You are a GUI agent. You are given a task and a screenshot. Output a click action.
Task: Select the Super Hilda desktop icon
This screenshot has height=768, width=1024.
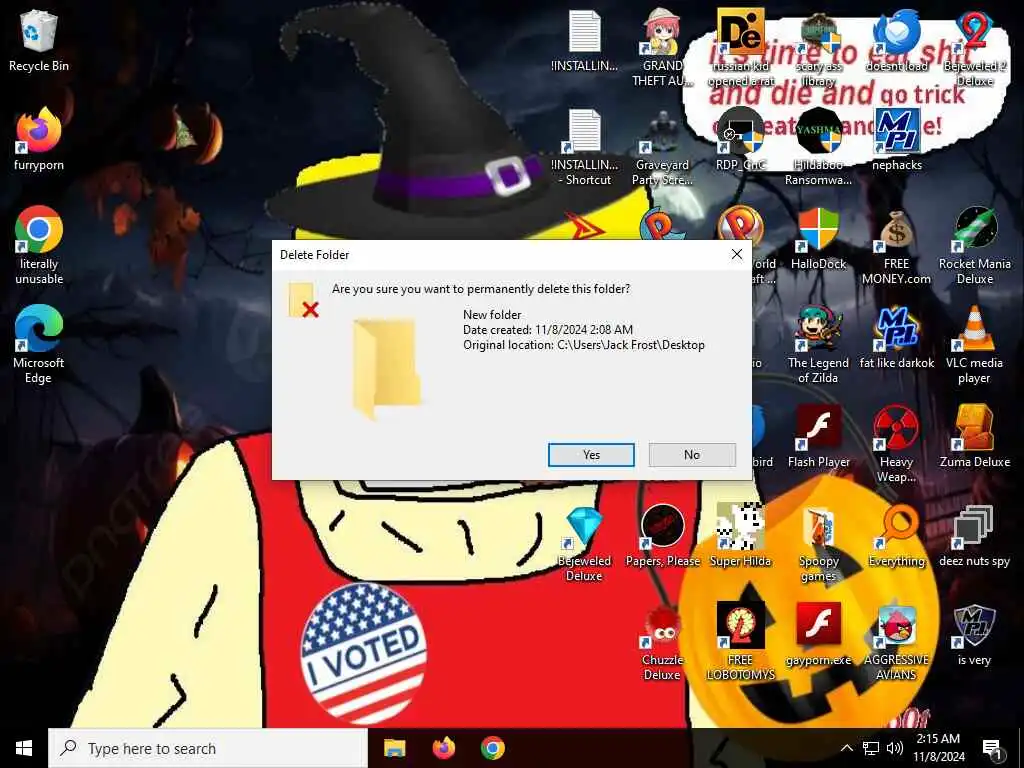click(x=741, y=536)
